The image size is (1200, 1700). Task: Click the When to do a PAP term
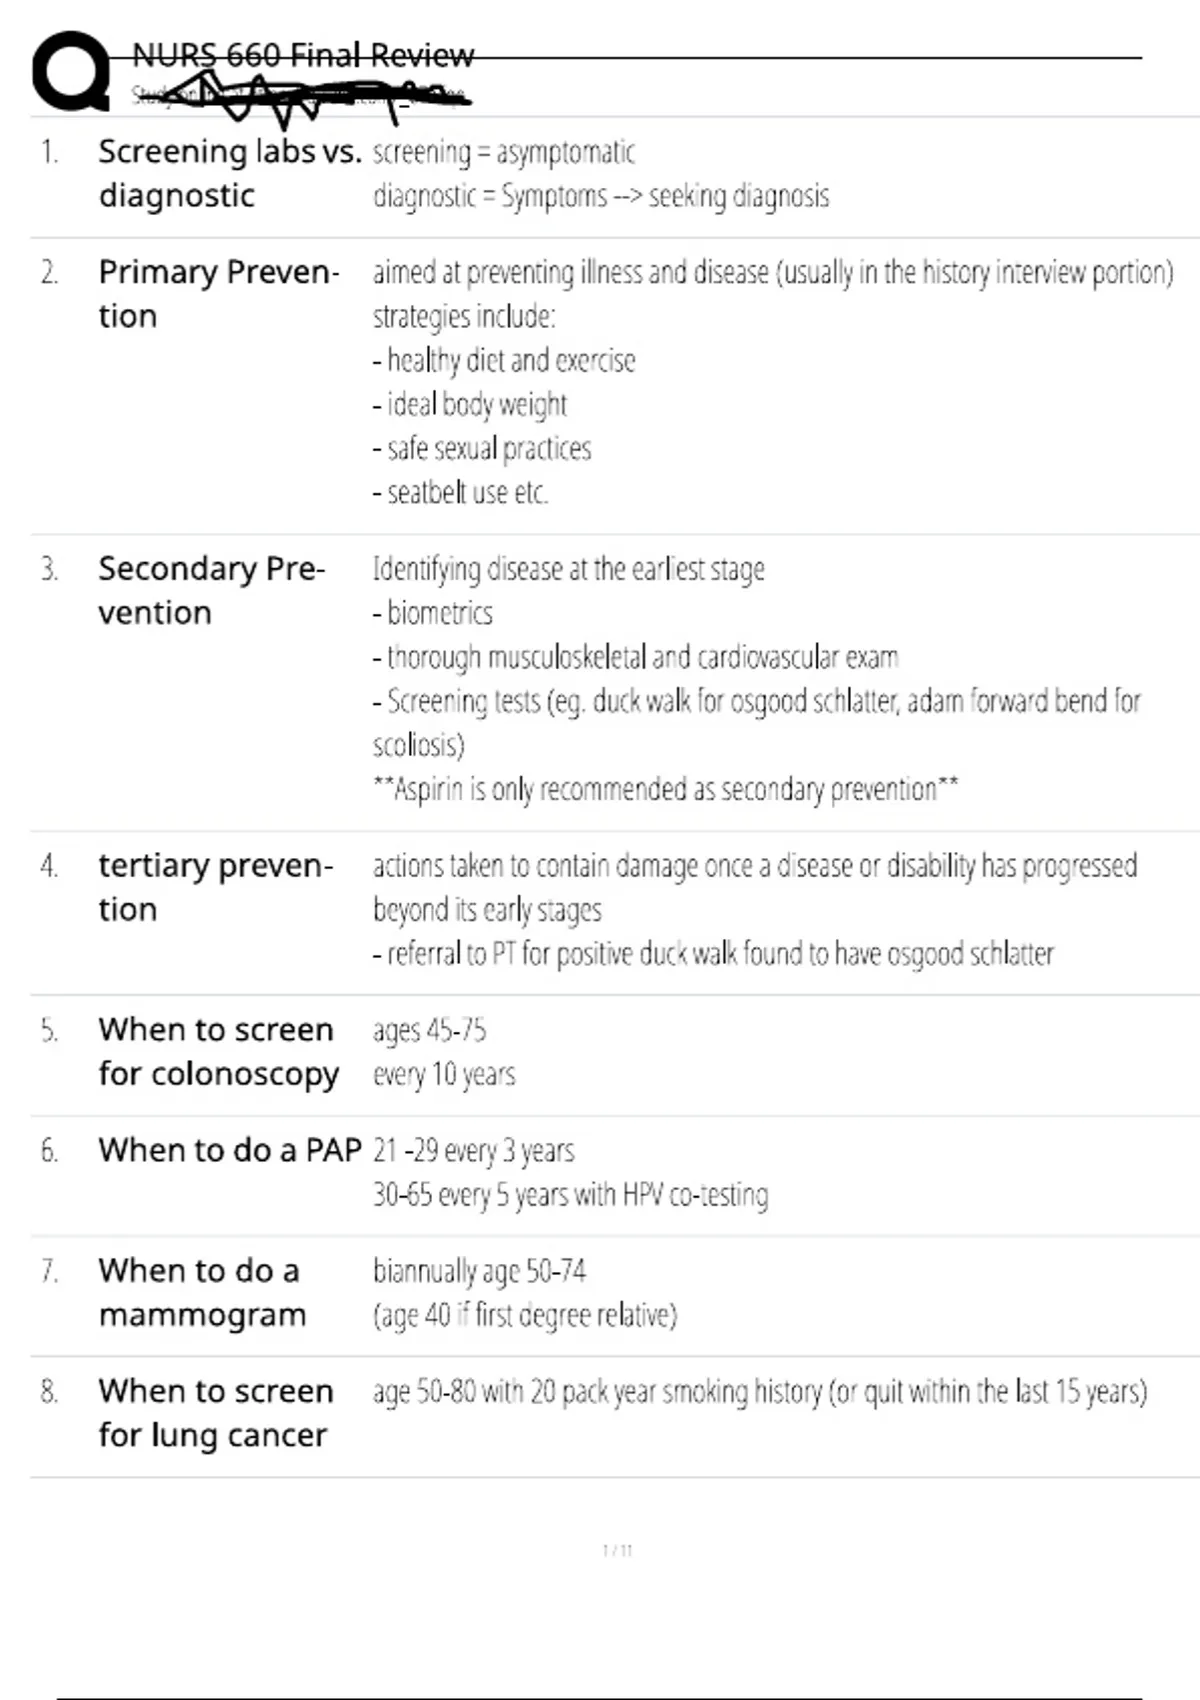click(x=229, y=1150)
